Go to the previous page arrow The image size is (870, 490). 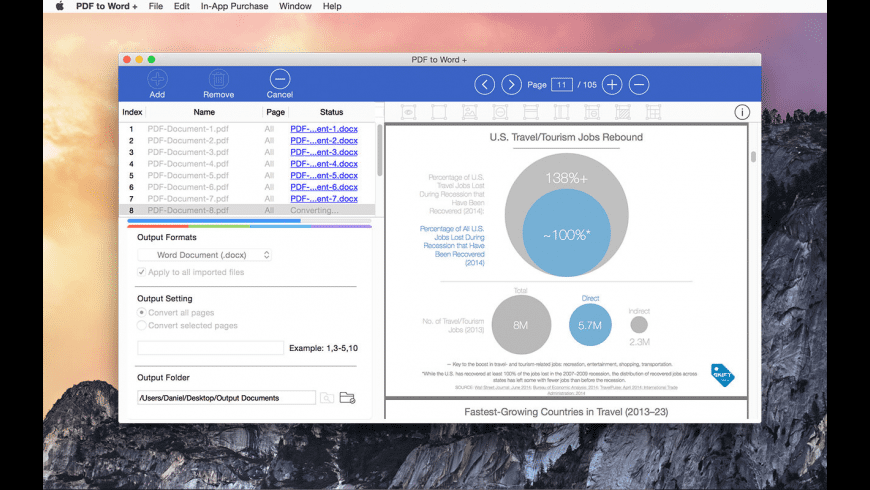[x=484, y=84]
